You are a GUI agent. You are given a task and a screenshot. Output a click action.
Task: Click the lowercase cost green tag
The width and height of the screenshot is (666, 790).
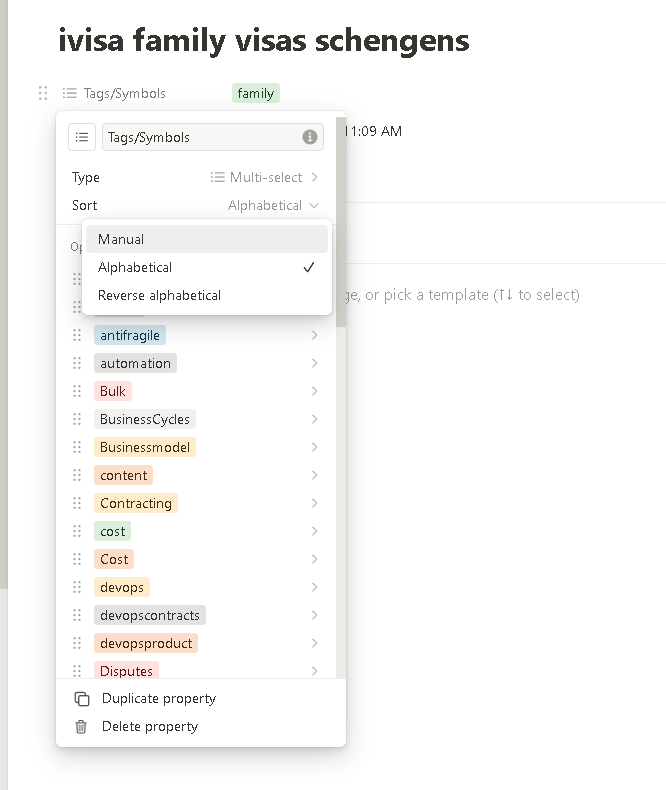coord(113,531)
